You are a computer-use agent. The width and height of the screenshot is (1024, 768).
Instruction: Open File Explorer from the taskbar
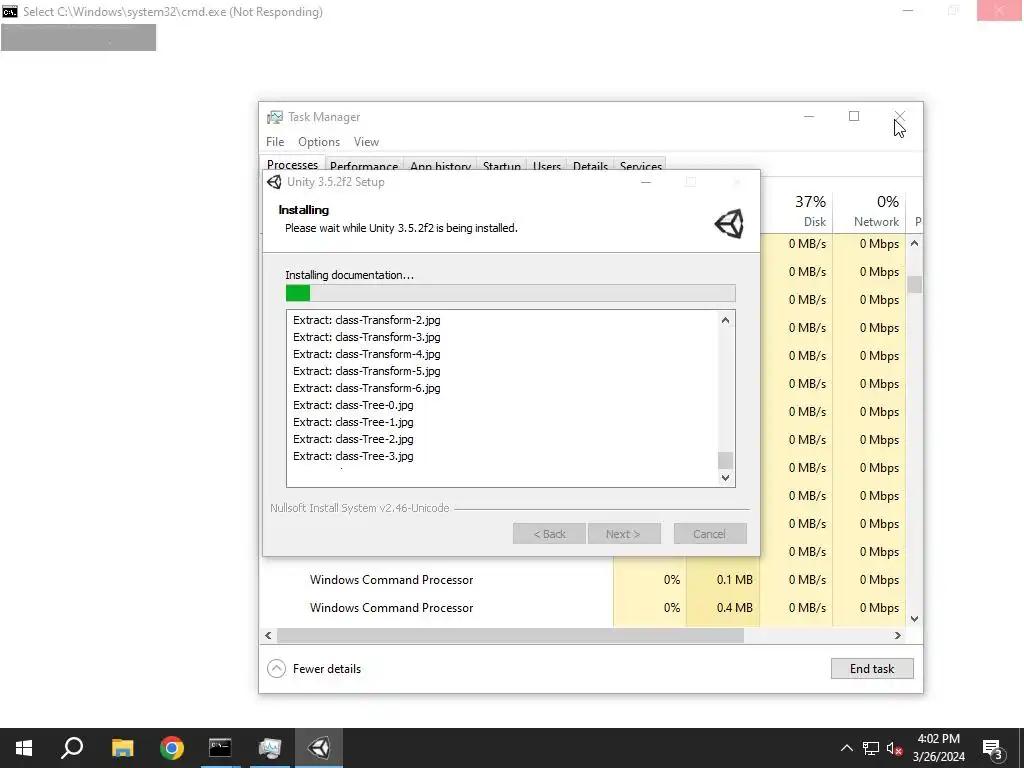(x=122, y=748)
